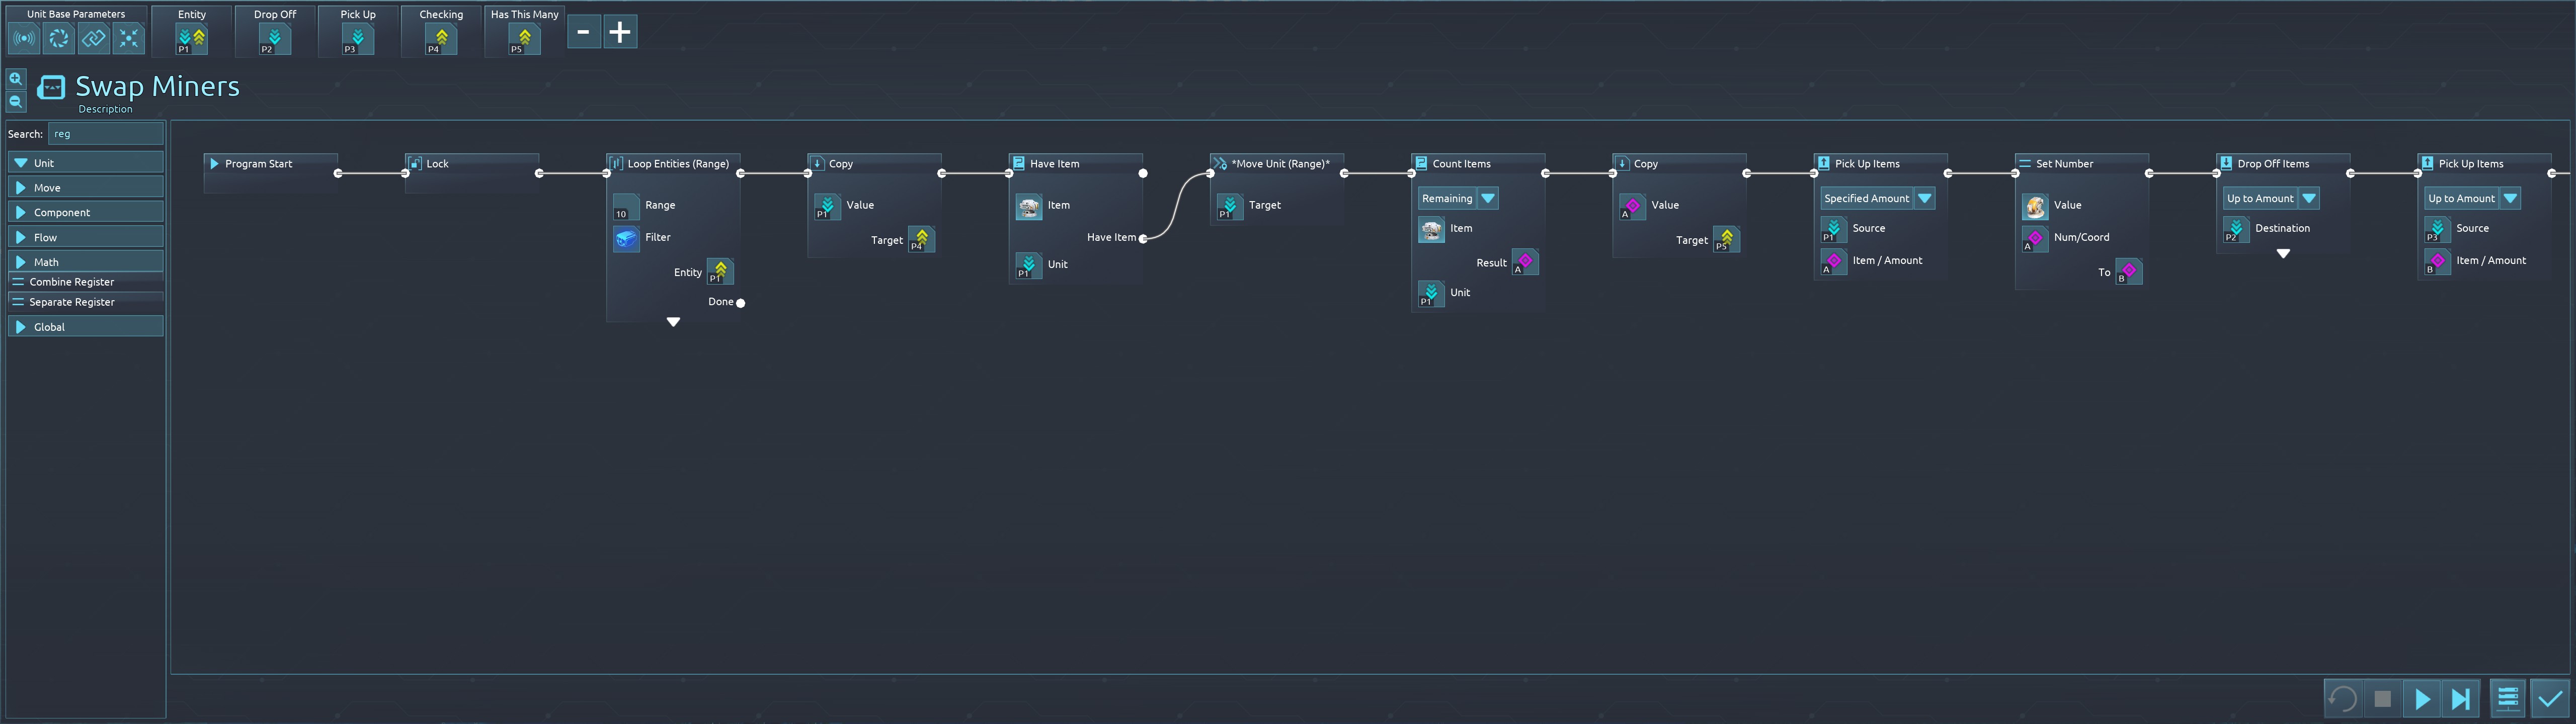Click the Search input field
Screen dimensions: 2576x724
pyautogui.click(x=105, y=134)
